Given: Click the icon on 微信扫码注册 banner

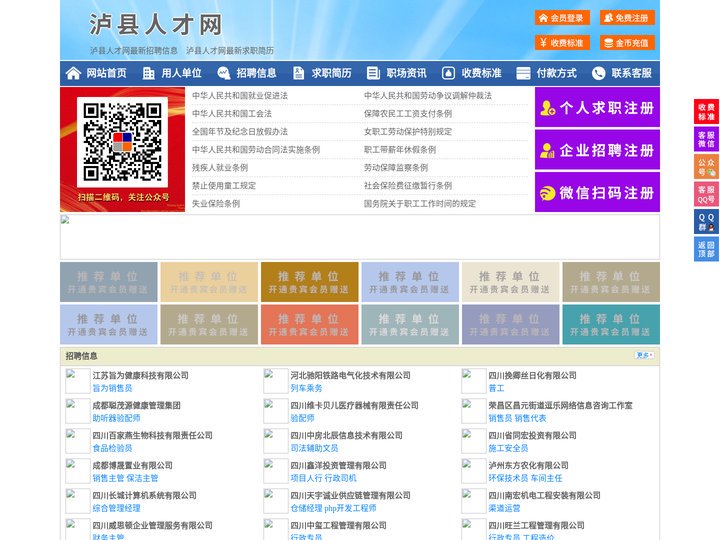Looking at the screenshot, I should [x=547, y=193].
